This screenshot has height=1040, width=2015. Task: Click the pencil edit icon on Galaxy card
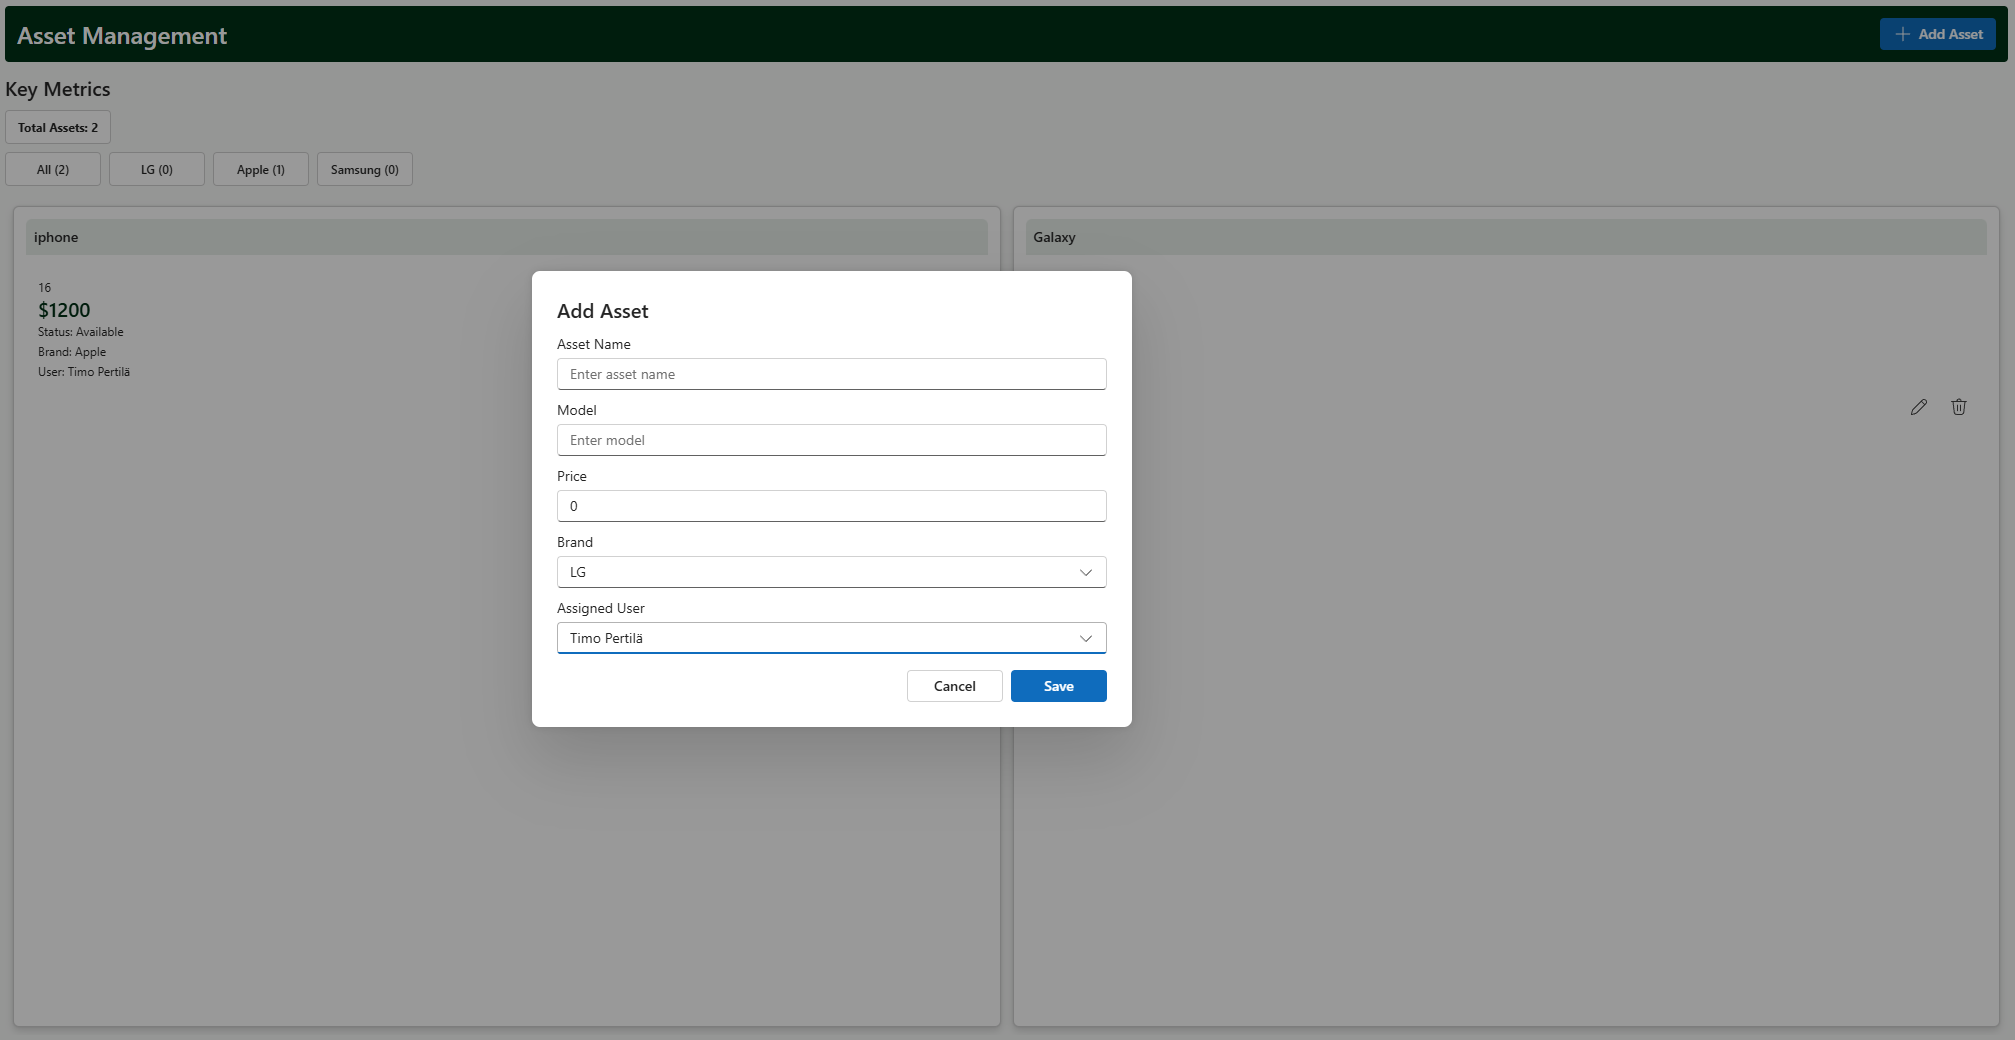click(x=1918, y=407)
